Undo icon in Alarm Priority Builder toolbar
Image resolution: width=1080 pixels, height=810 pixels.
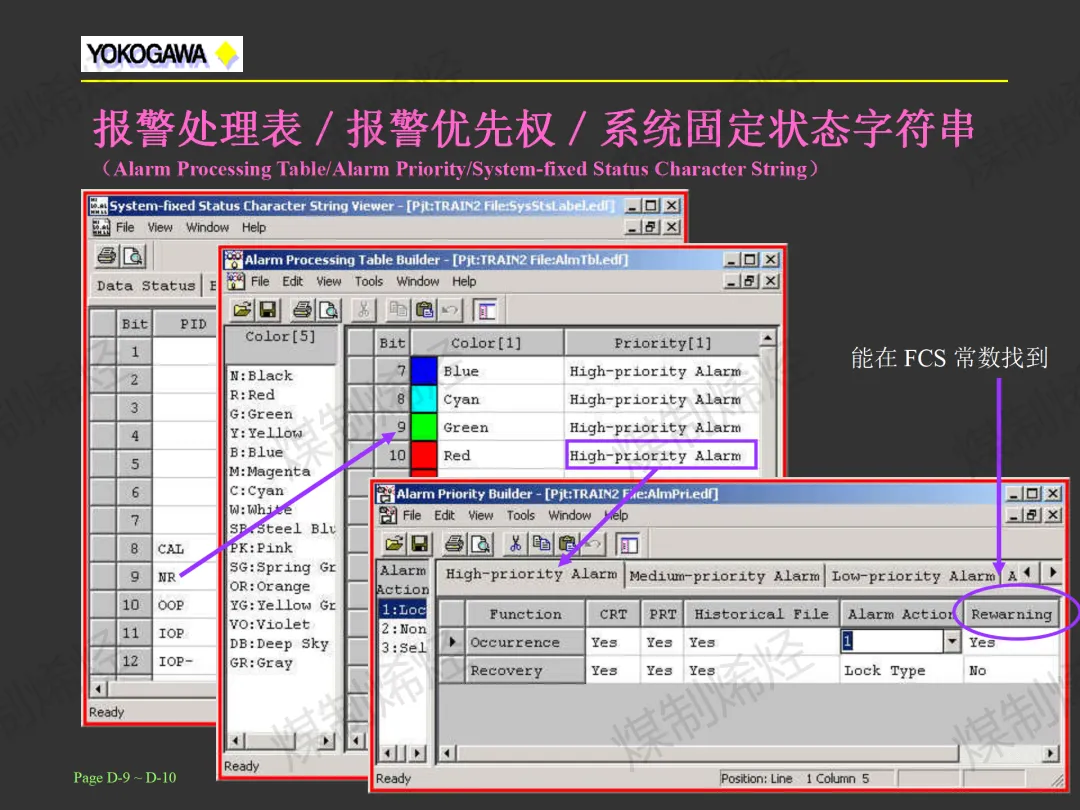click(592, 544)
